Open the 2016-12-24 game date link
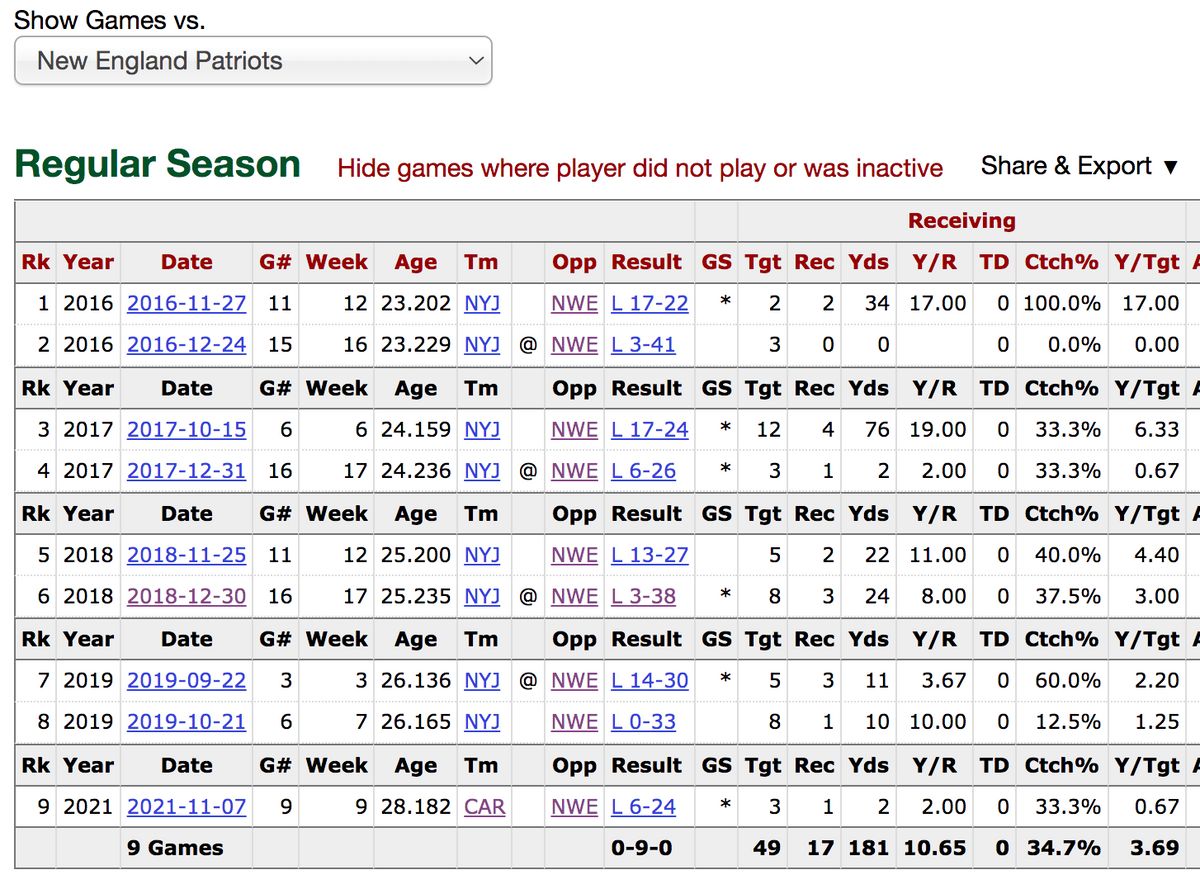This screenshot has width=1200, height=880. click(186, 345)
